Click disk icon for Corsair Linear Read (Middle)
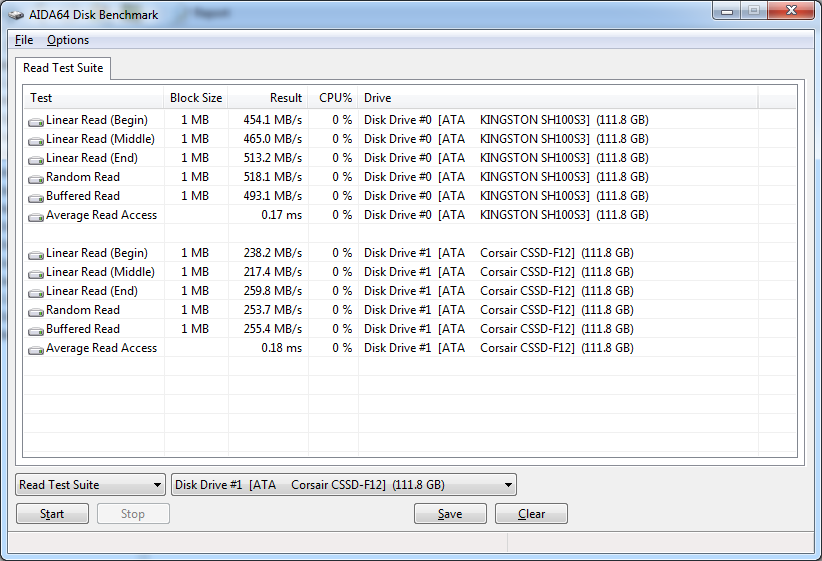This screenshot has width=822, height=561. [x=36, y=274]
